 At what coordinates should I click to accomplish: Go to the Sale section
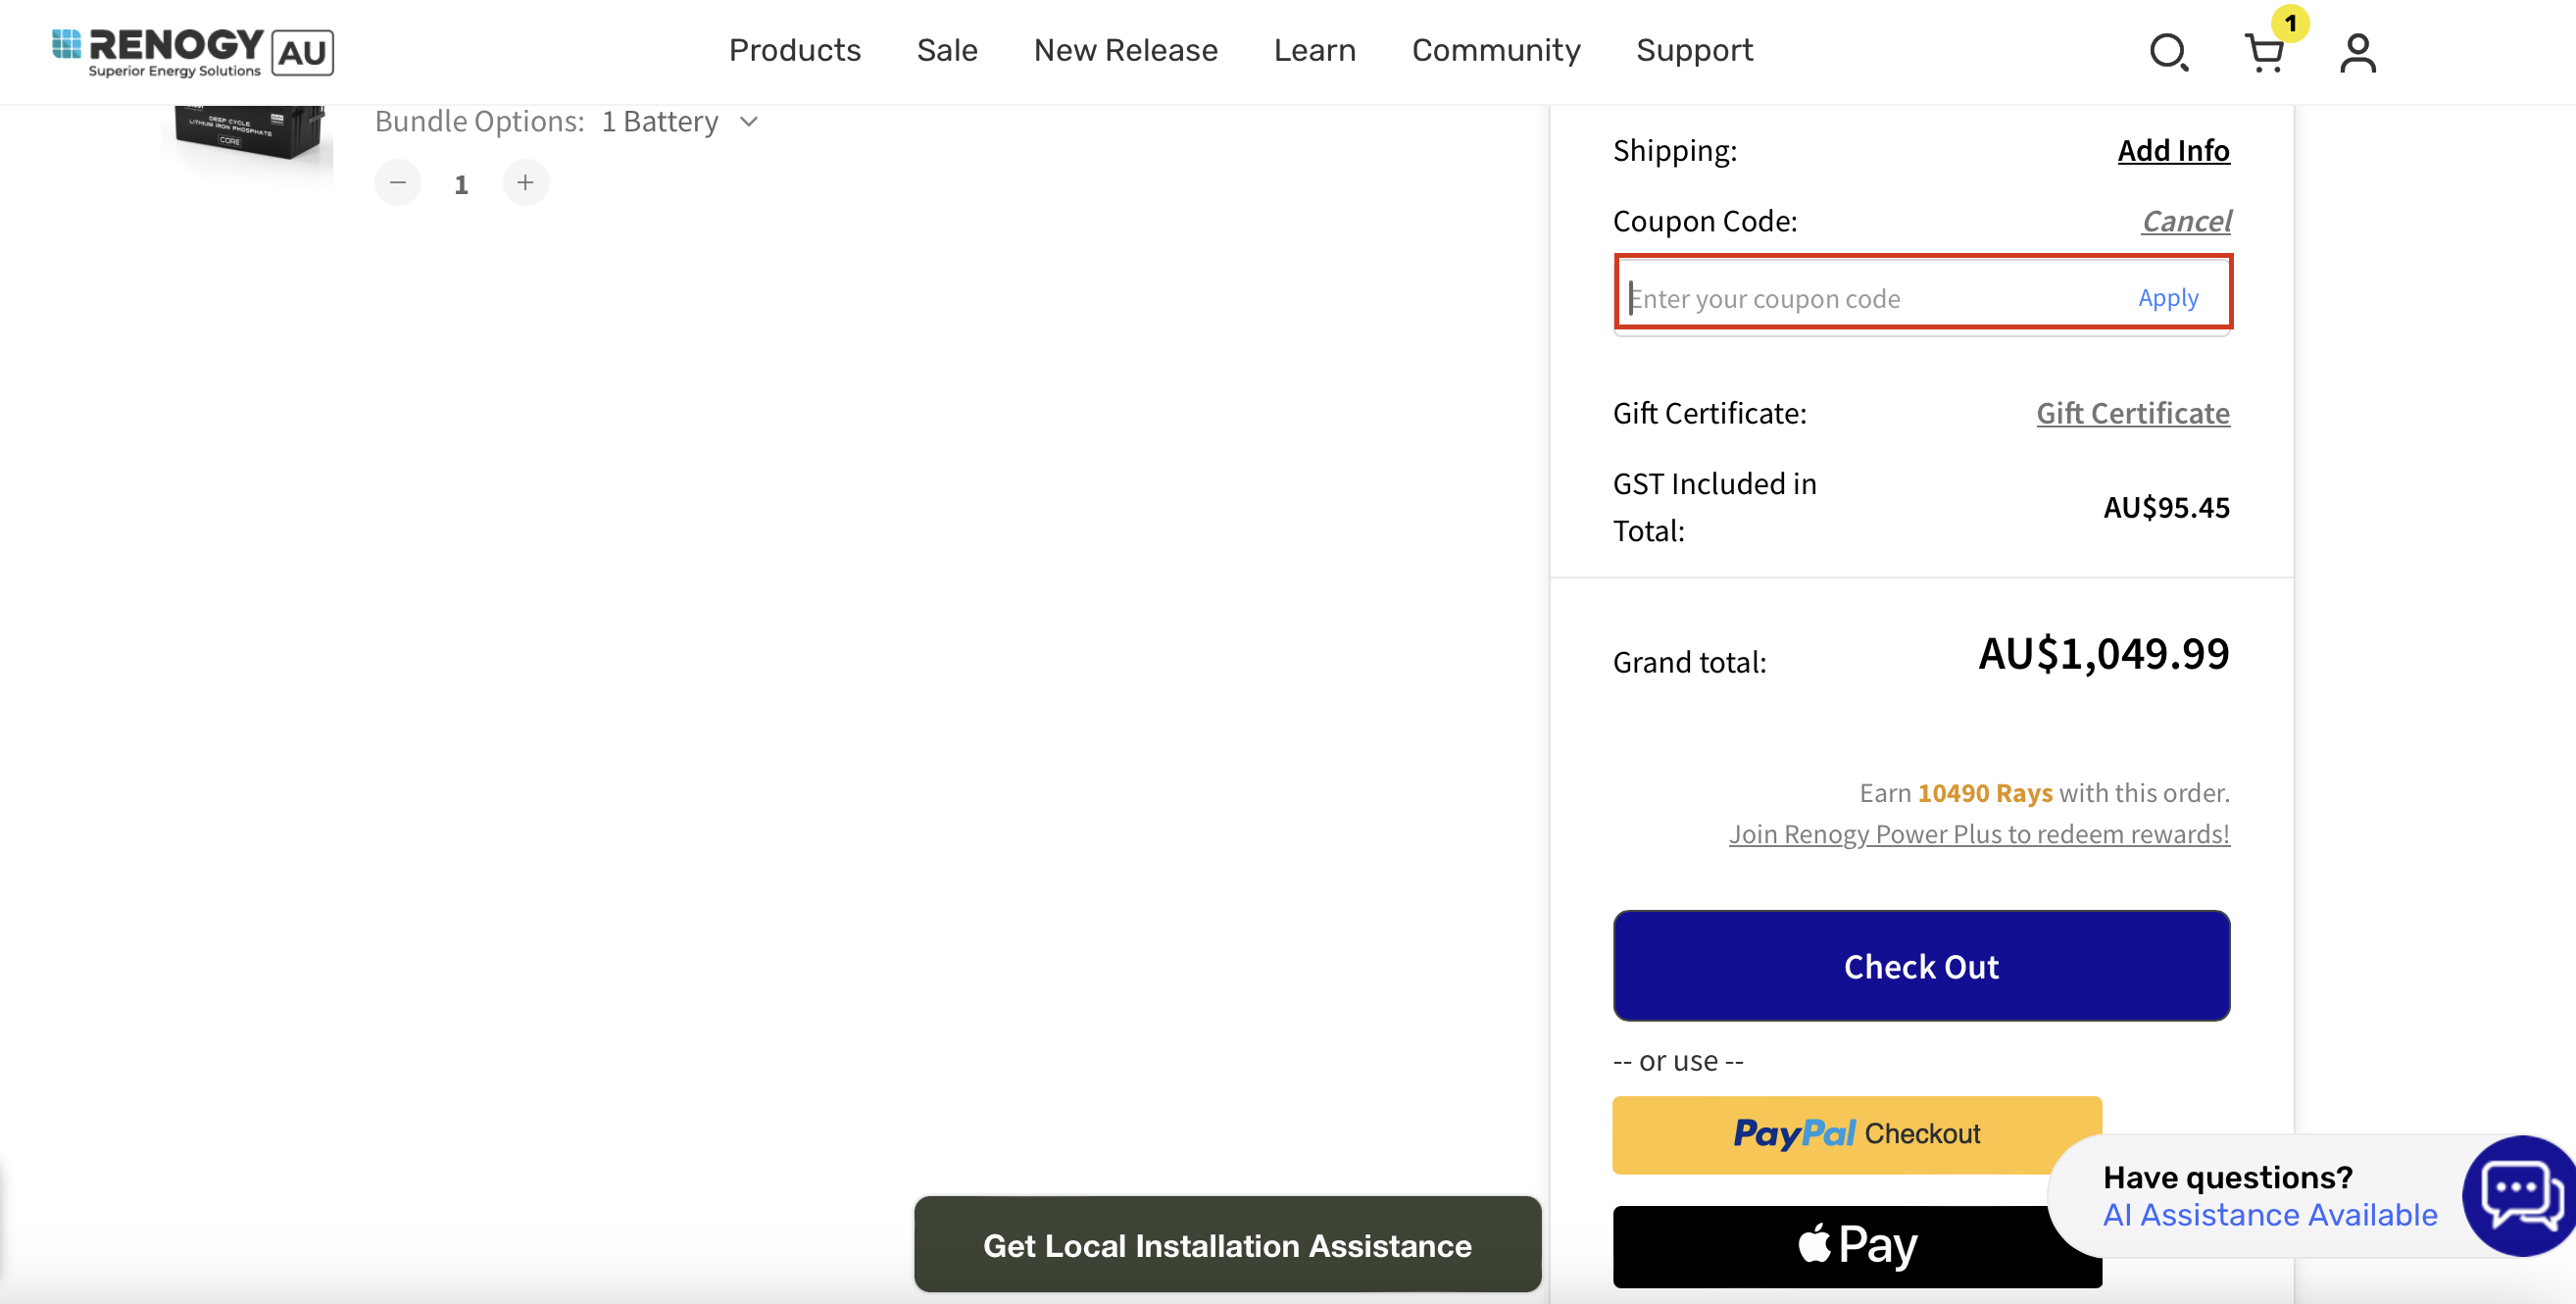click(946, 50)
